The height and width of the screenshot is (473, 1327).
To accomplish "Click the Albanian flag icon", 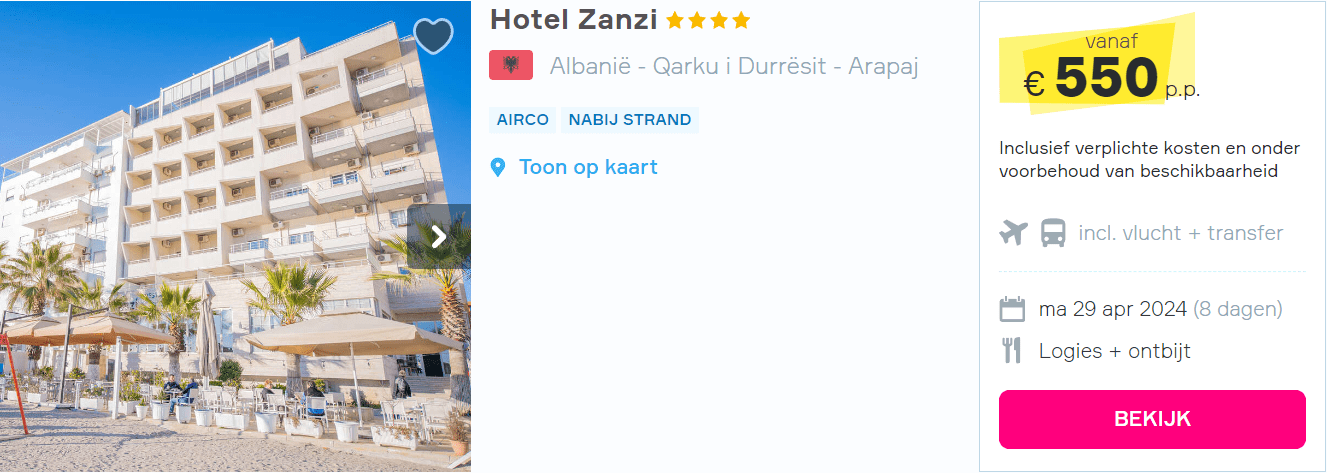I will 511,66.
